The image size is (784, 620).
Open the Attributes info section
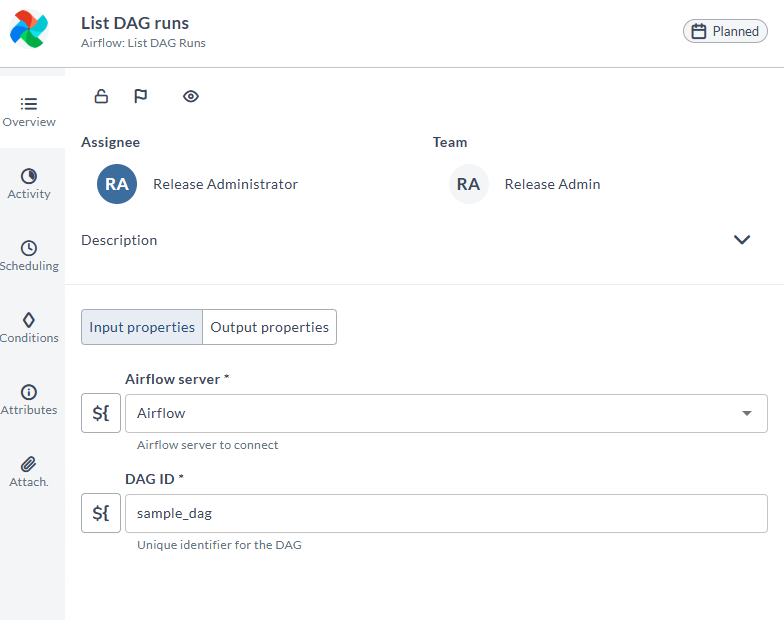pos(29,400)
